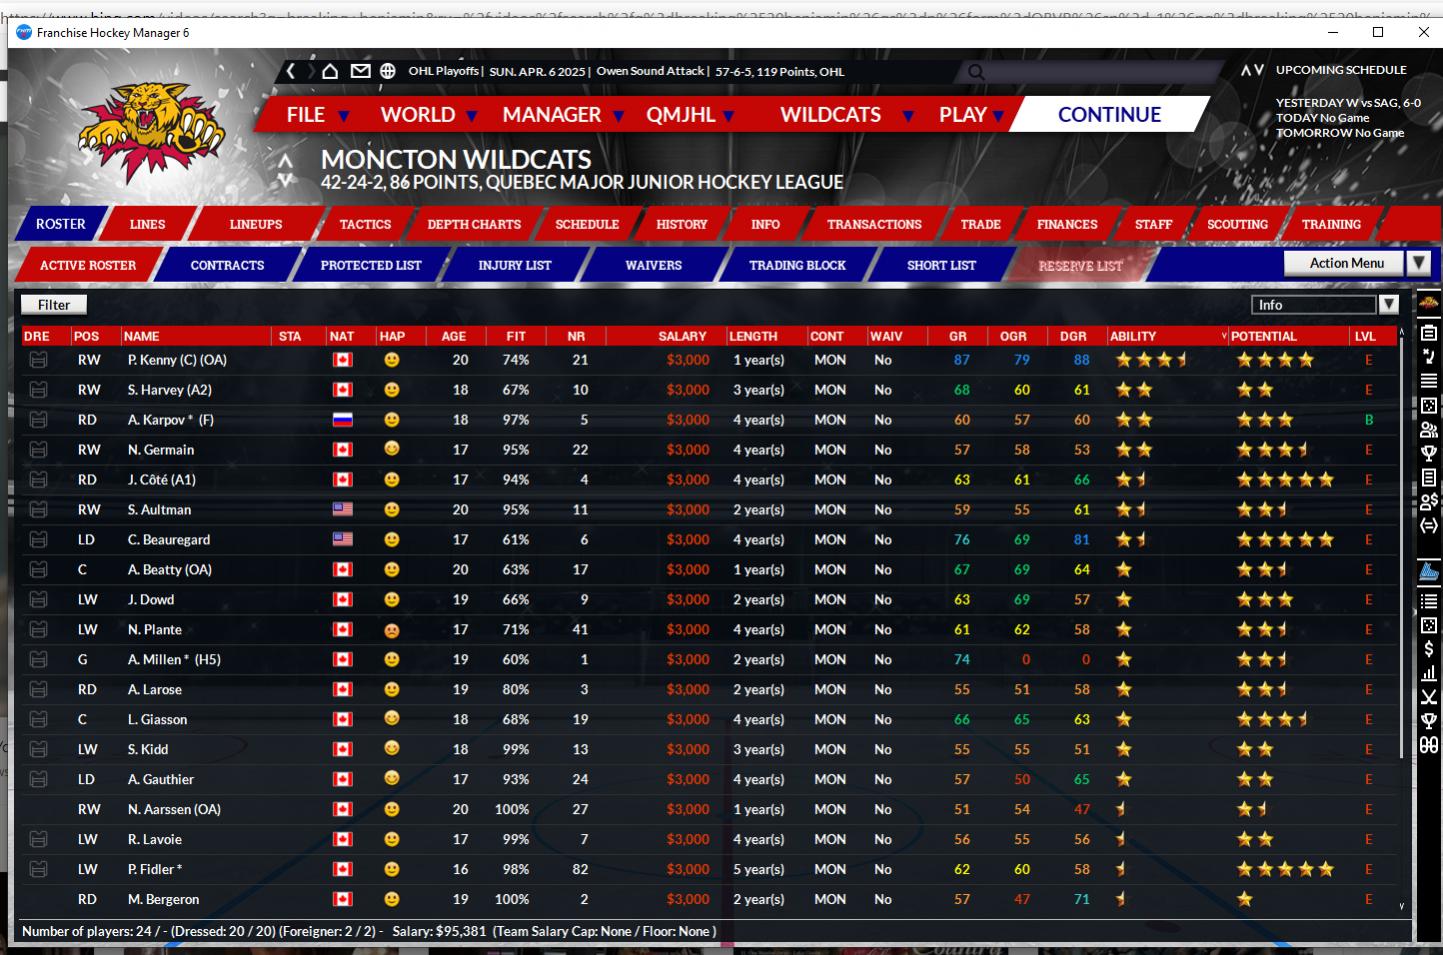Click the Filter button
This screenshot has width=1443, height=955.
click(54, 305)
